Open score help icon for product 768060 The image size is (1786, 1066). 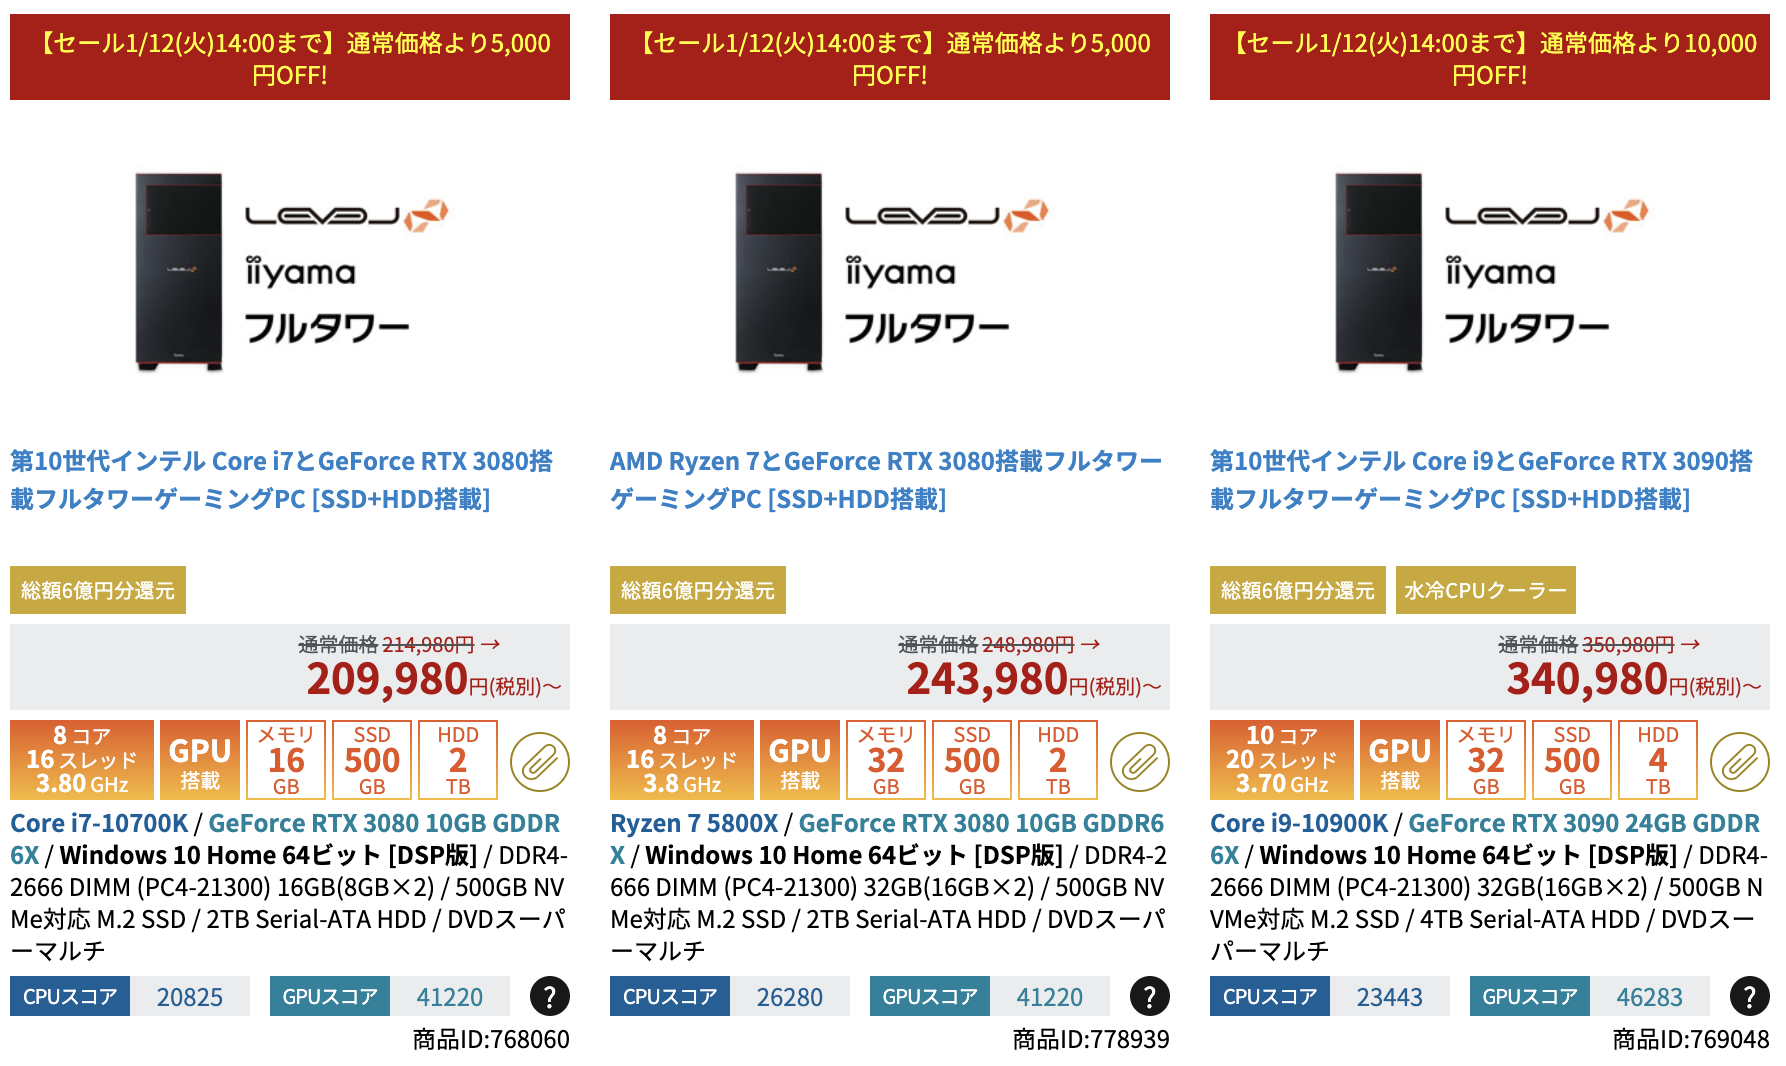[550, 996]
